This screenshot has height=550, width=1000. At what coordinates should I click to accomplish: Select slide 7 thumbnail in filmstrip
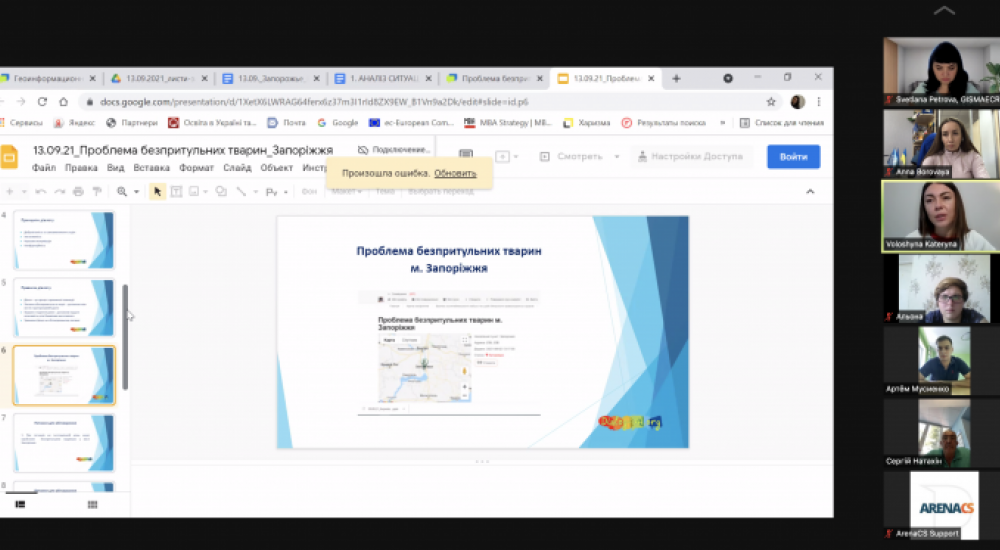coord(64,443)
